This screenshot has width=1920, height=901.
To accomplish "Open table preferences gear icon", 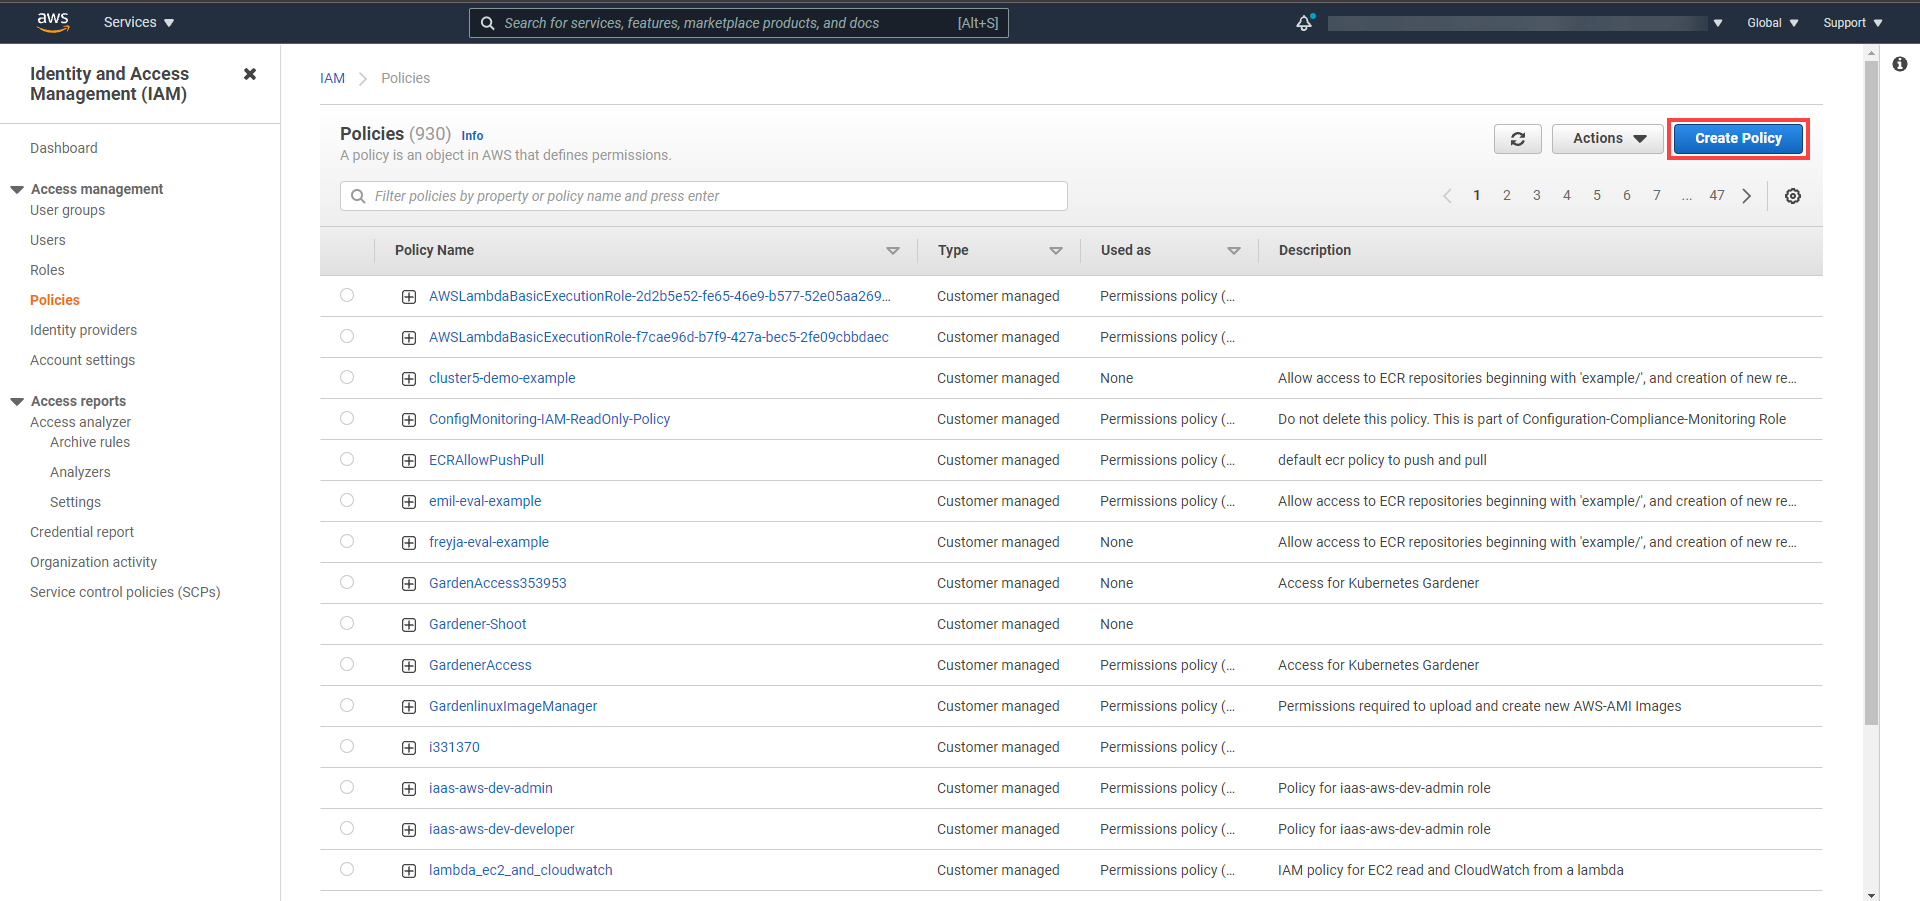I will [x=1793, y=196].
